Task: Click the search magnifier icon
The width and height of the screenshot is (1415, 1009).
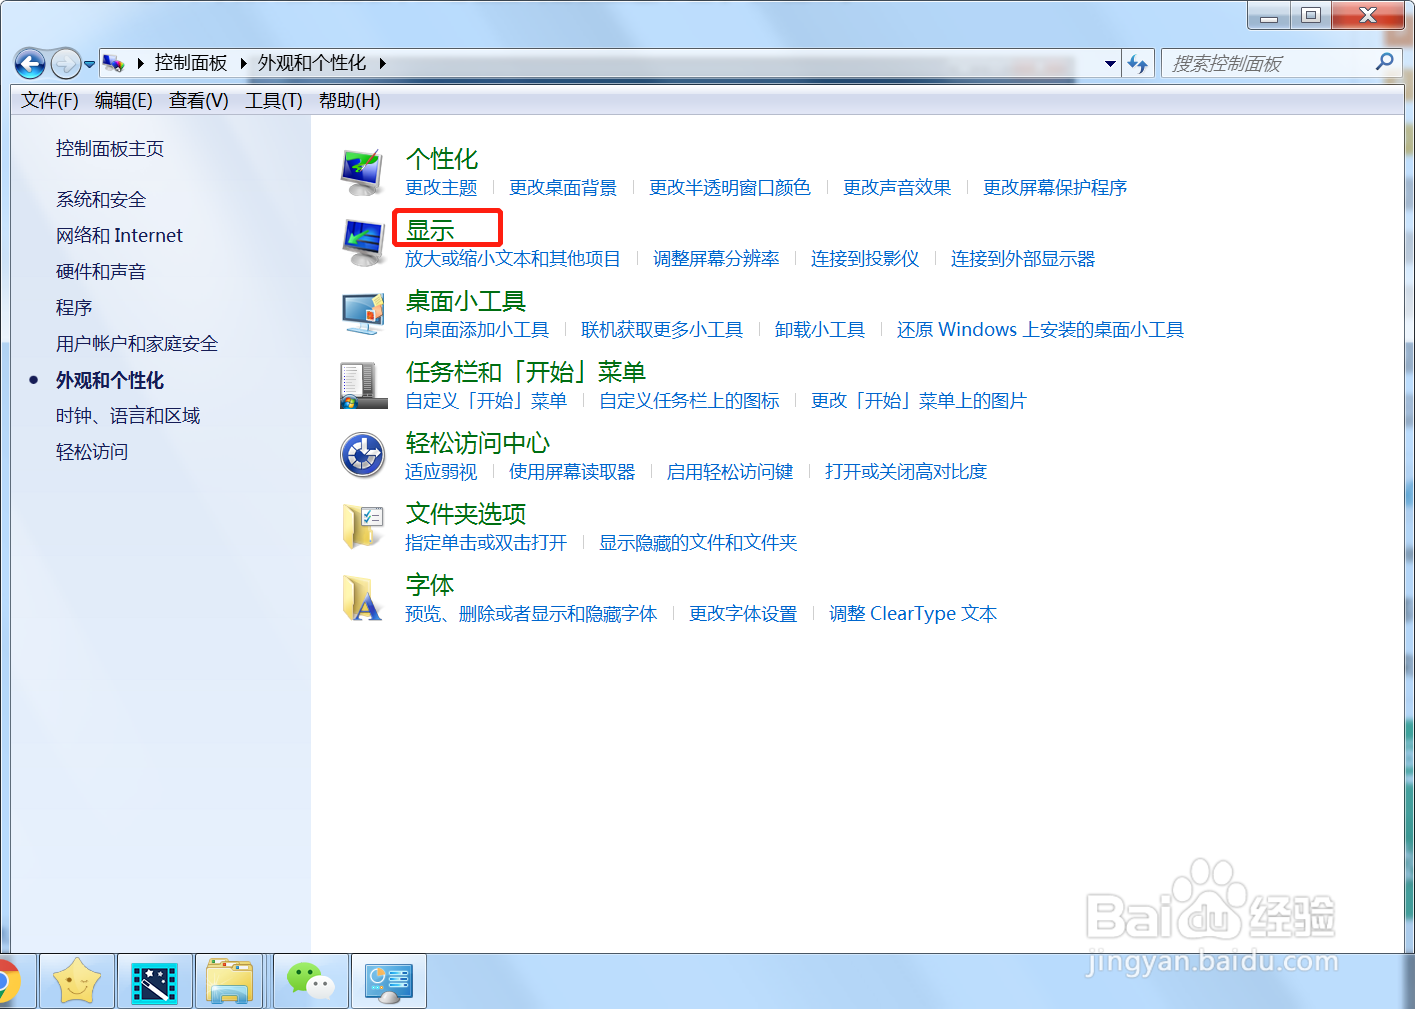Action: (1384, 62)
